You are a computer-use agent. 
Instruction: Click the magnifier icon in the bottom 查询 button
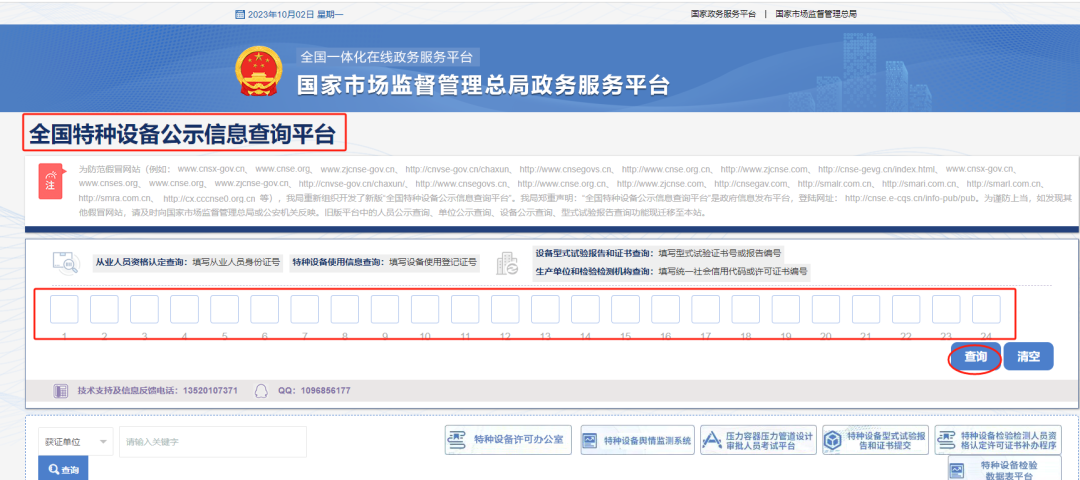click(53, 470)
